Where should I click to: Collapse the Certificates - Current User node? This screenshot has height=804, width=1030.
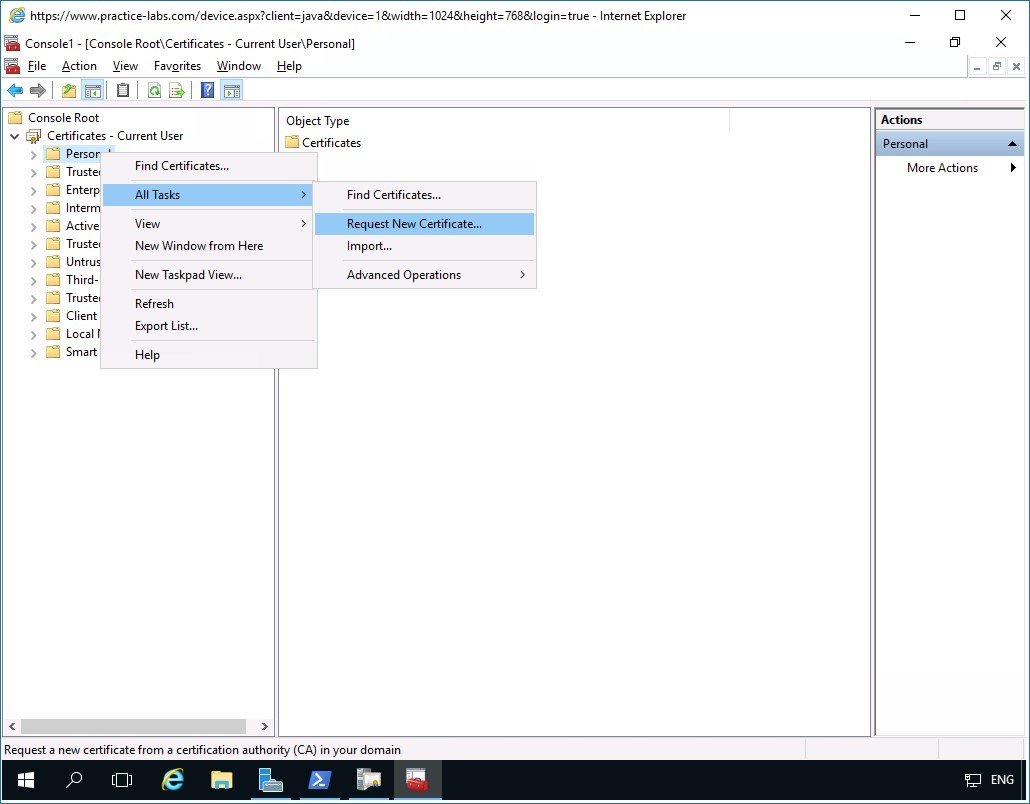[x=14, y=137]
